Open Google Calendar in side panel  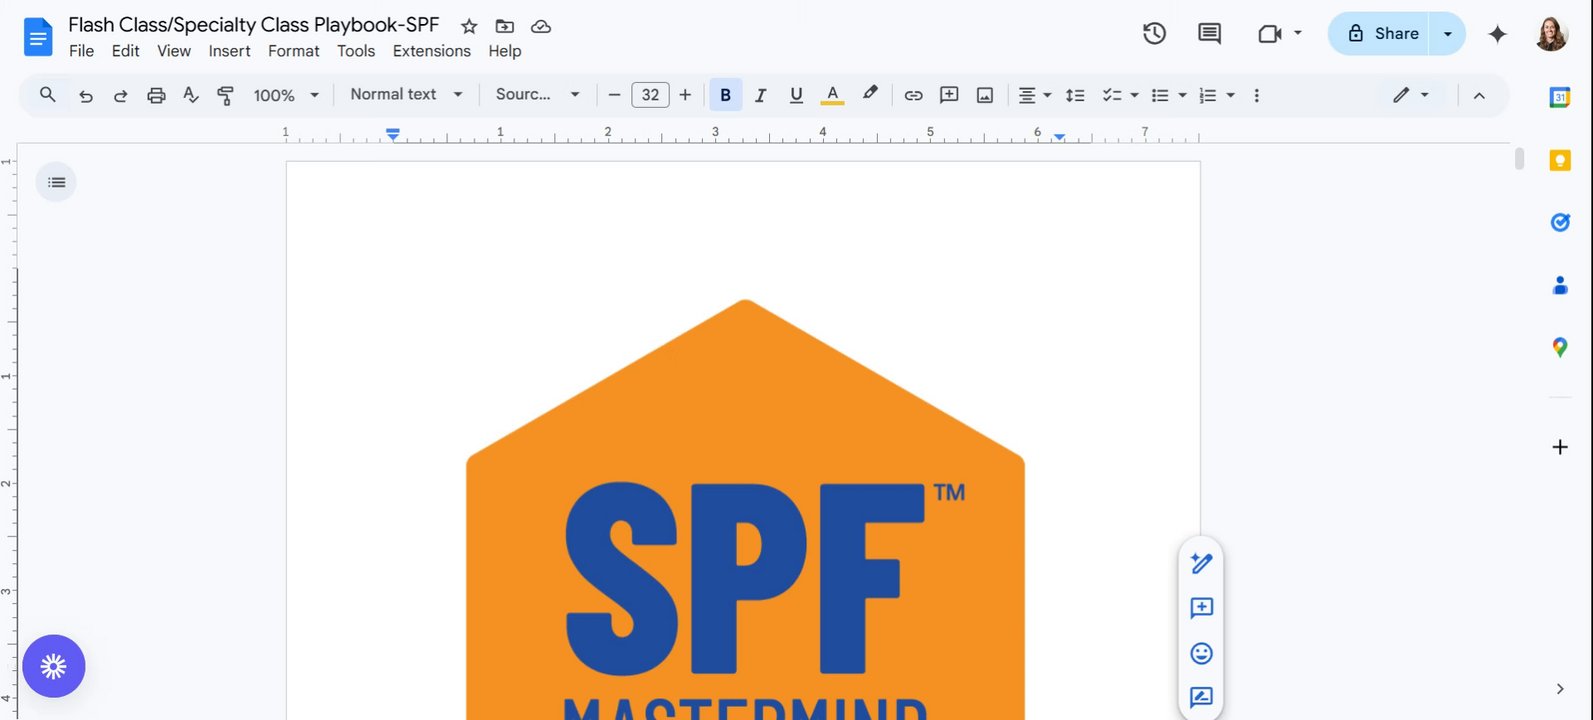(1560, 97)
